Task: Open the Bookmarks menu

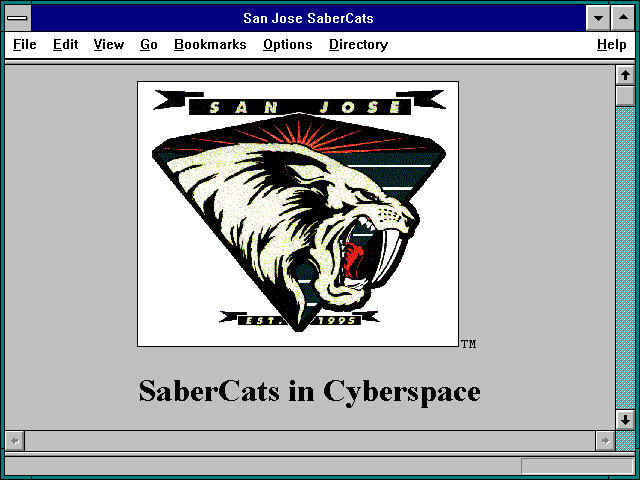Action: click(x=210, y=44)
